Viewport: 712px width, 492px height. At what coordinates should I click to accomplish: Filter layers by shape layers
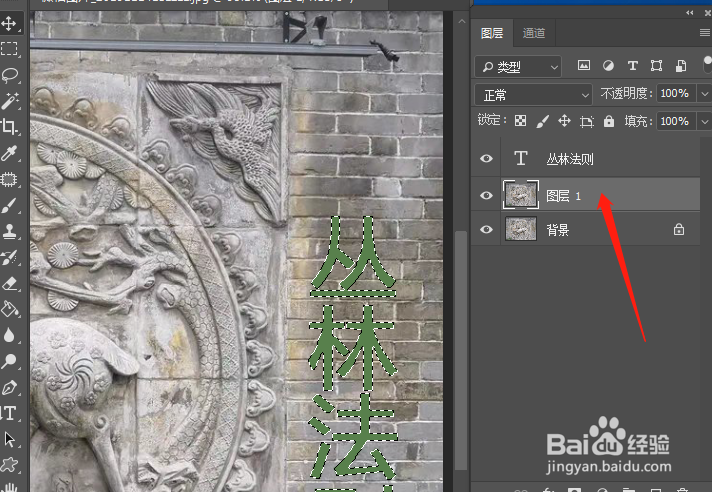click(x=656, y=66)
